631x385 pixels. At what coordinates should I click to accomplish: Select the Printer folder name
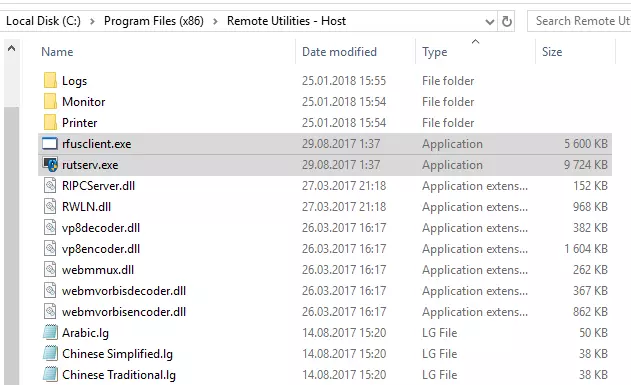tap(79, 123)
